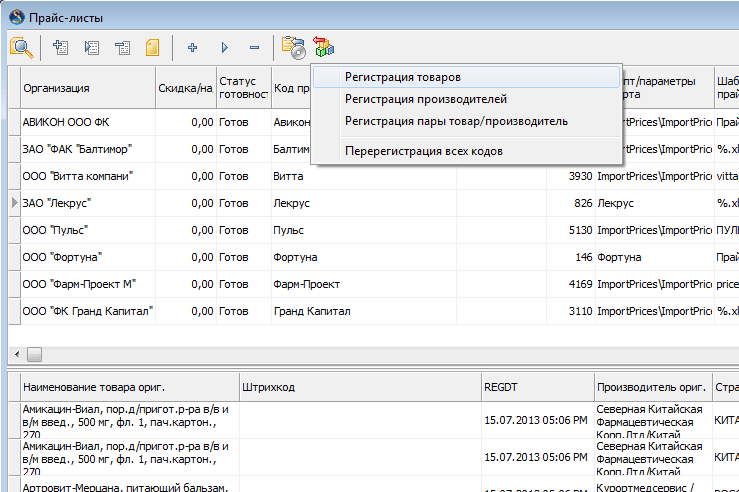Select the ЗАО "Лекрус" organization cell
Screen dimensions: 739x492
pos(88,204)
